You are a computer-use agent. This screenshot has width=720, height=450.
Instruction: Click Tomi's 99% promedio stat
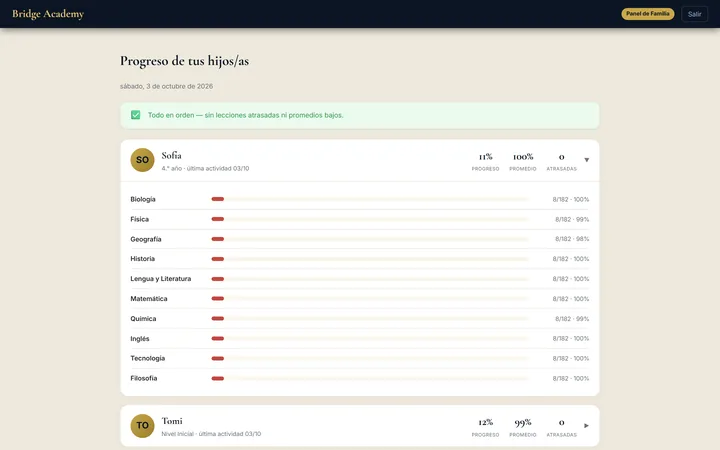[x=523, y=427]
